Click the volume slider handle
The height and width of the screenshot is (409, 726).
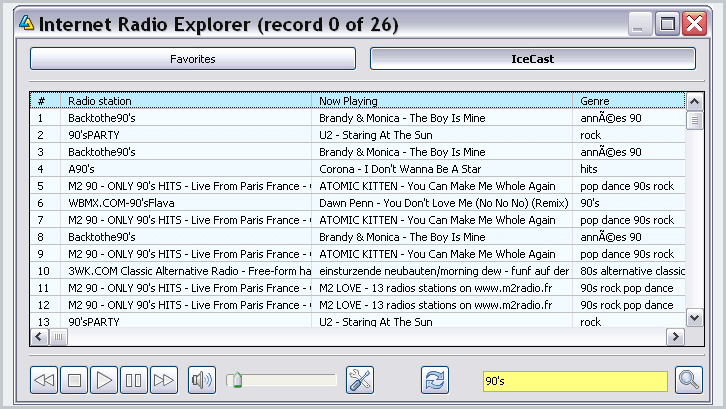(x=237, y=380)
